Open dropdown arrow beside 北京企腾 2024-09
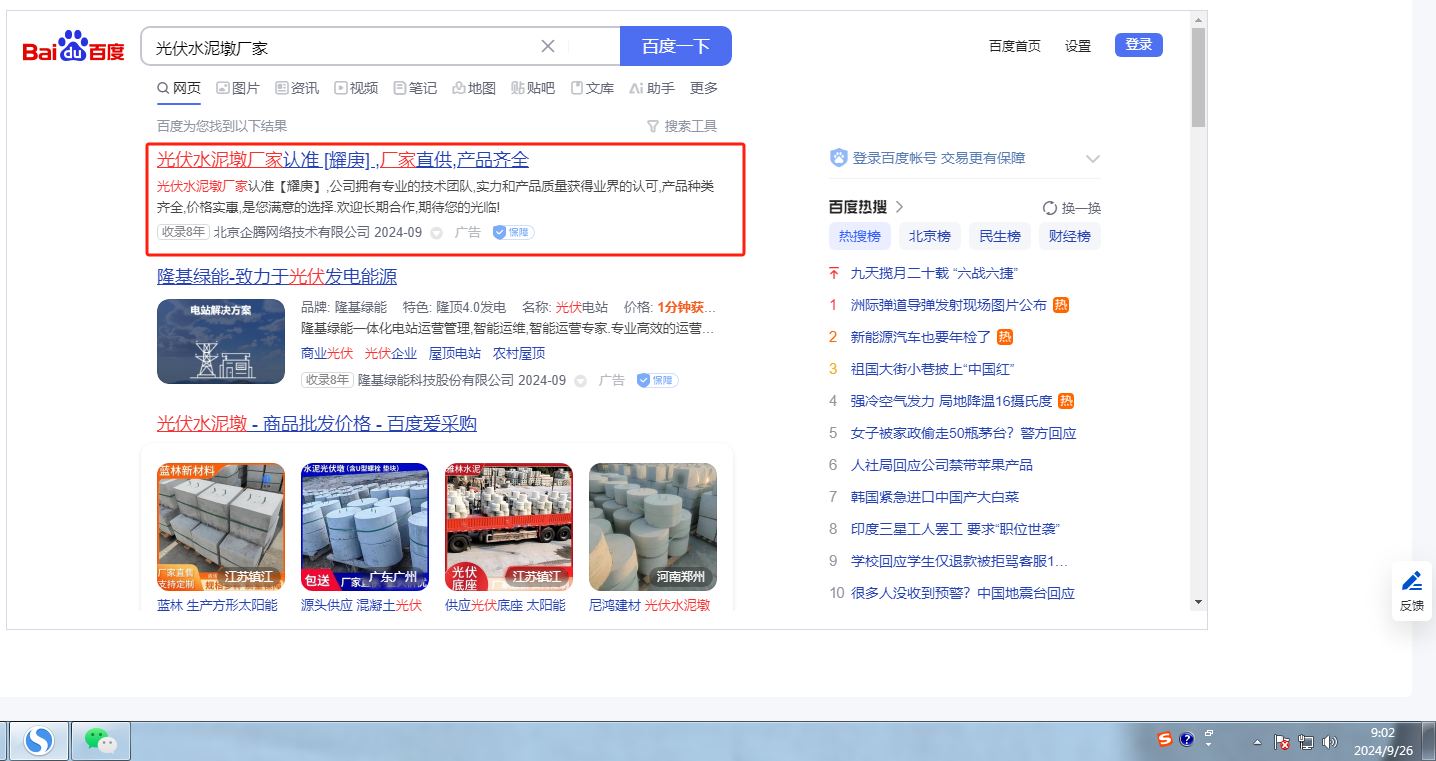 [x=436, y=233]
